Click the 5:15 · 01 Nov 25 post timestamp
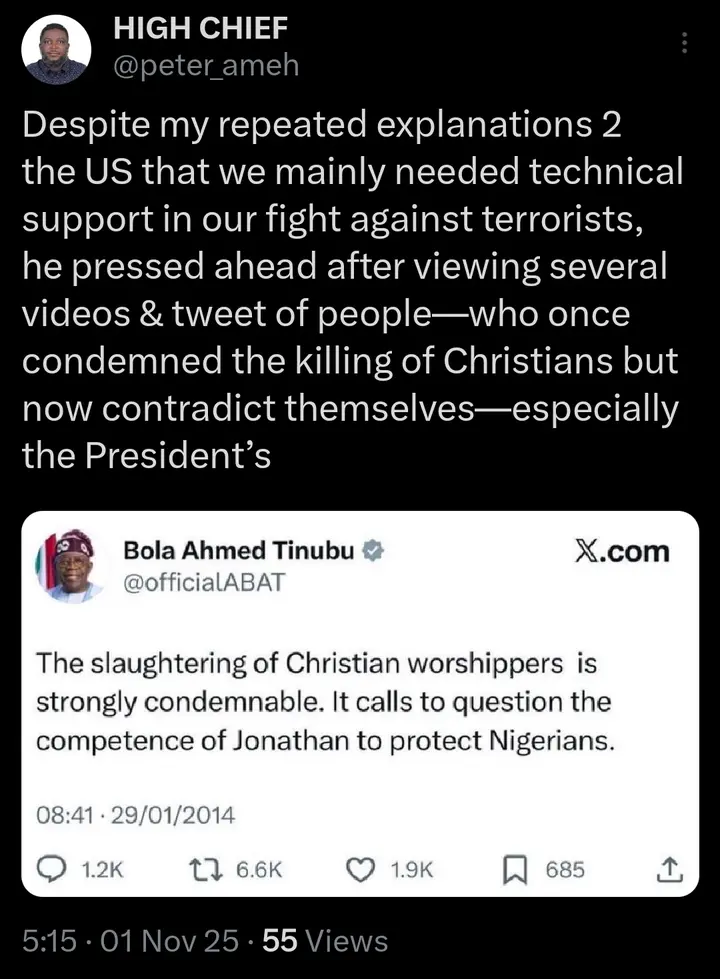 (131, 941)
